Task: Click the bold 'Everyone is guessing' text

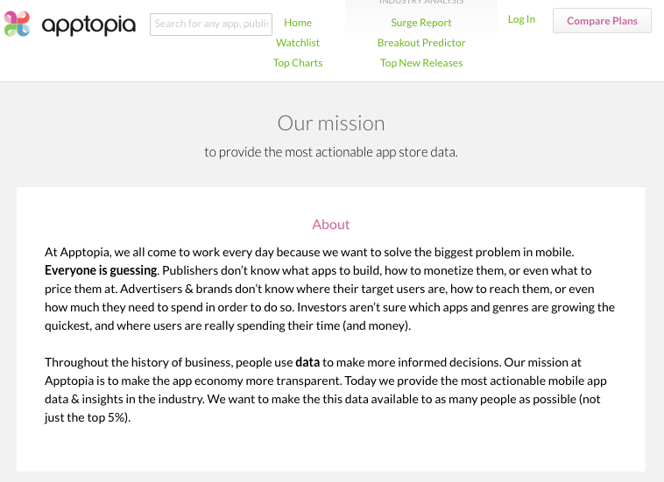Action: pos(101,270)
